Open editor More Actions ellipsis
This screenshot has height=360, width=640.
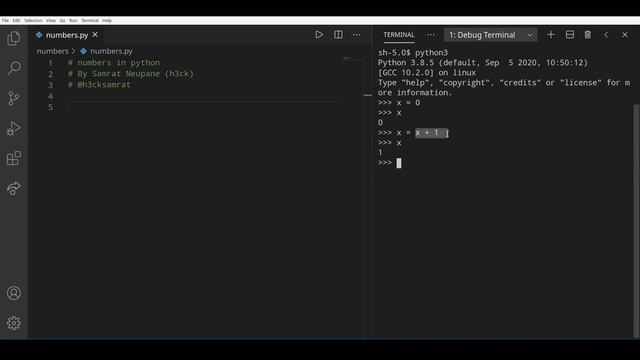[x=356, y=35]
